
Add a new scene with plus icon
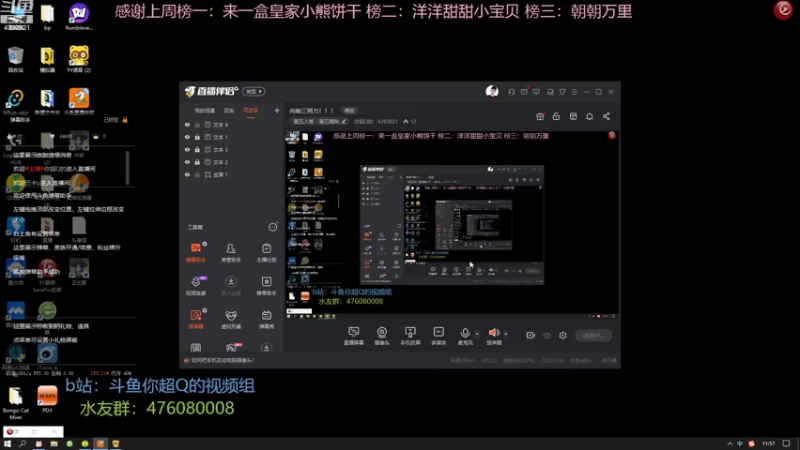click(x=277, y=110)
